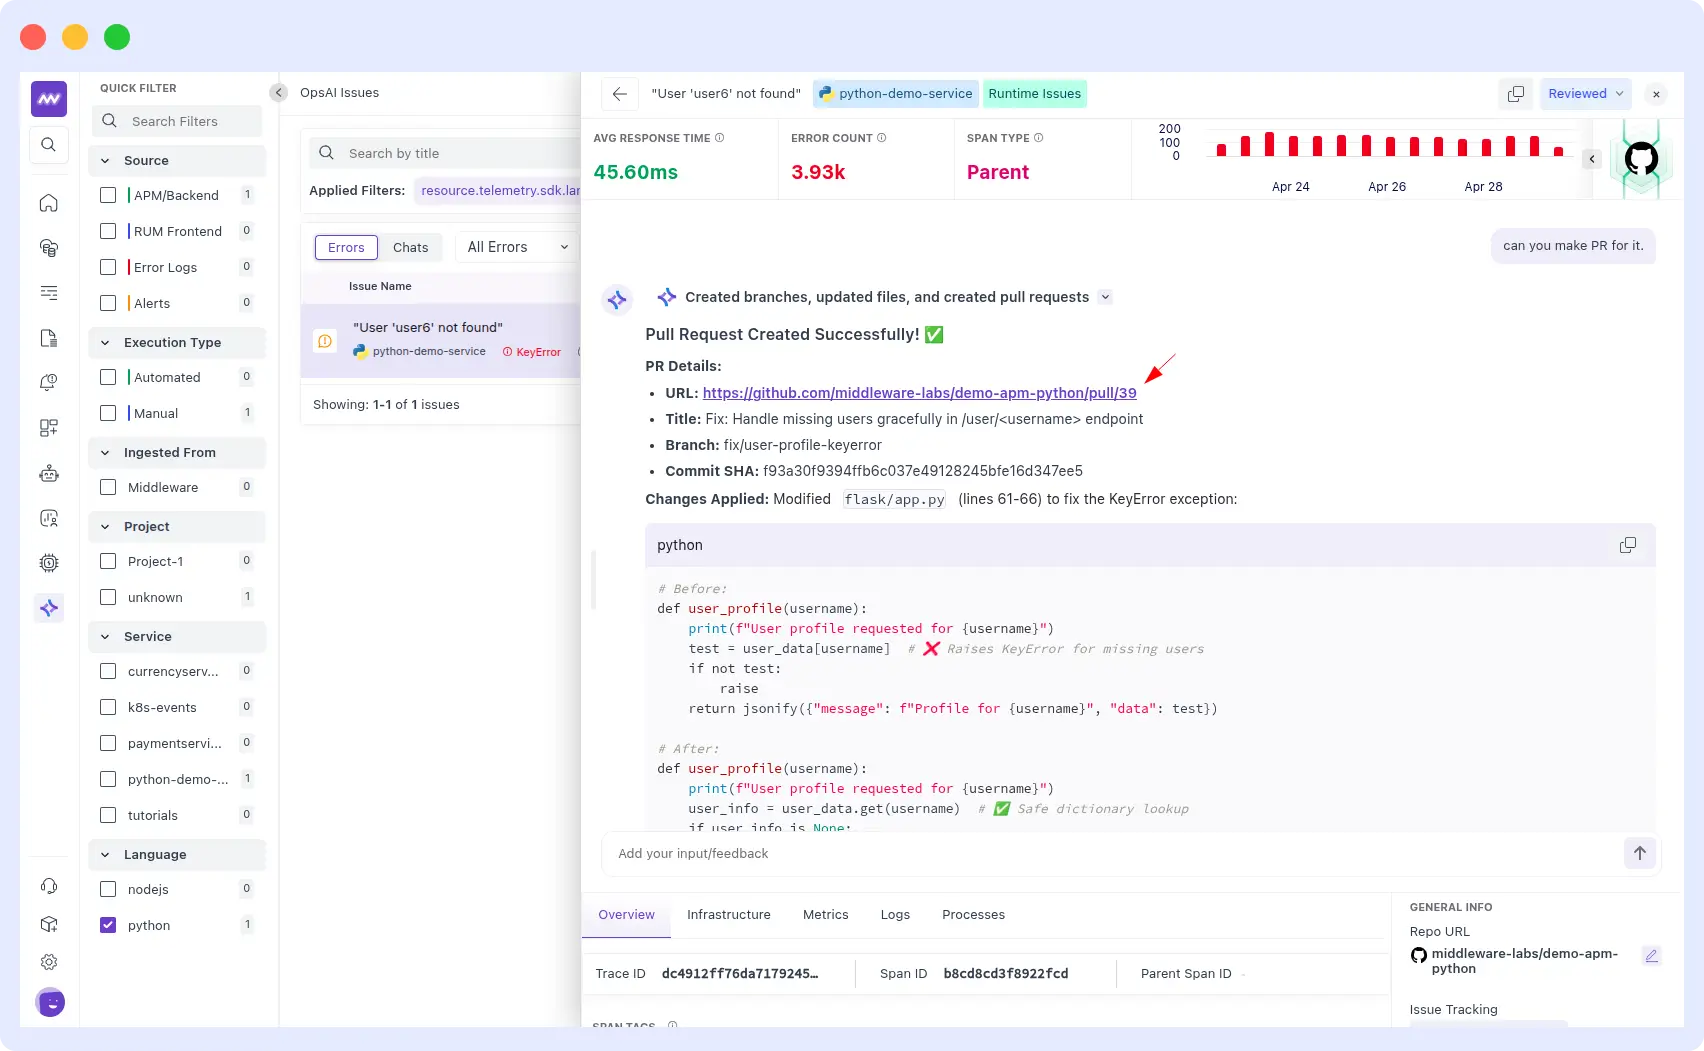Open the pull request 39 URL link
The height and width of the screenshot is (1051, 1704).
919,393
